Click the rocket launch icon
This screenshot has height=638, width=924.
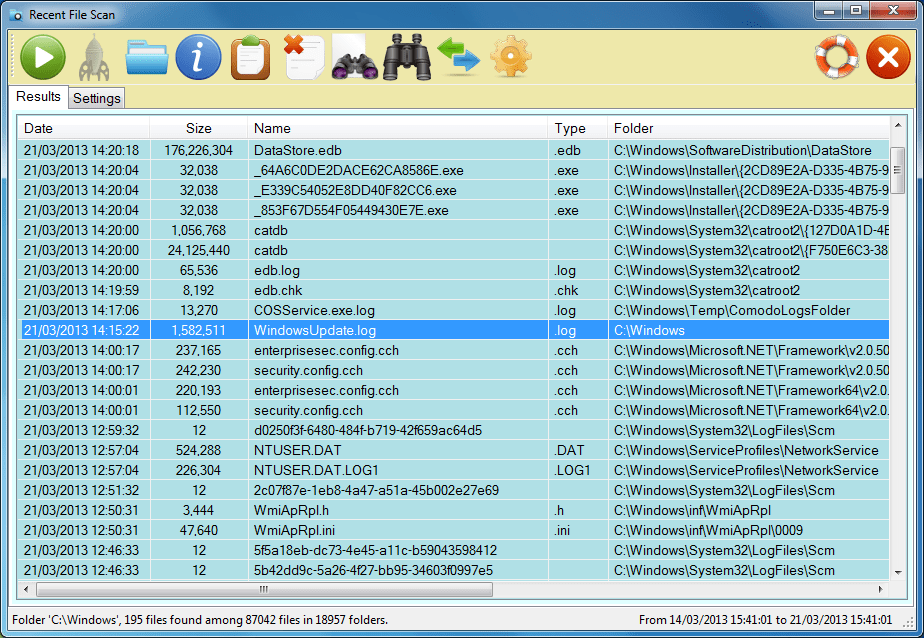pyautogui.click(x=94, y=57)
